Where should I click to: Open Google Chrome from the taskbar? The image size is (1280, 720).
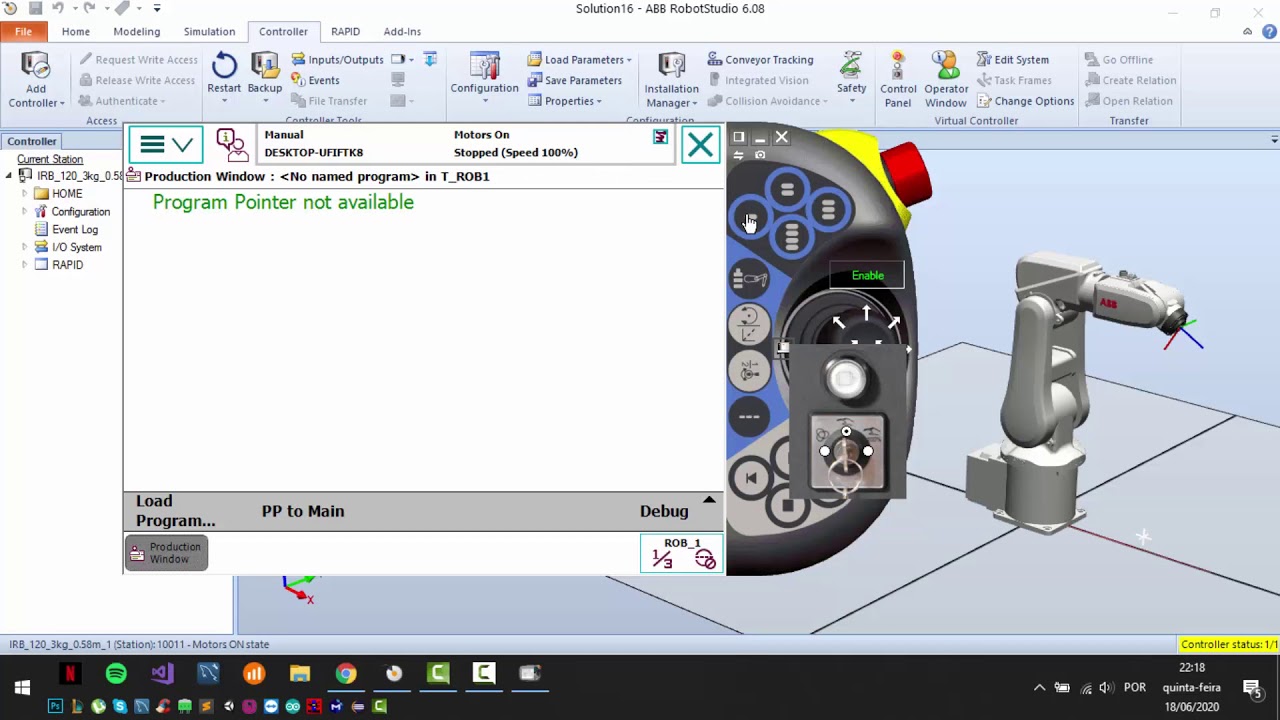(x=345, y=674)
